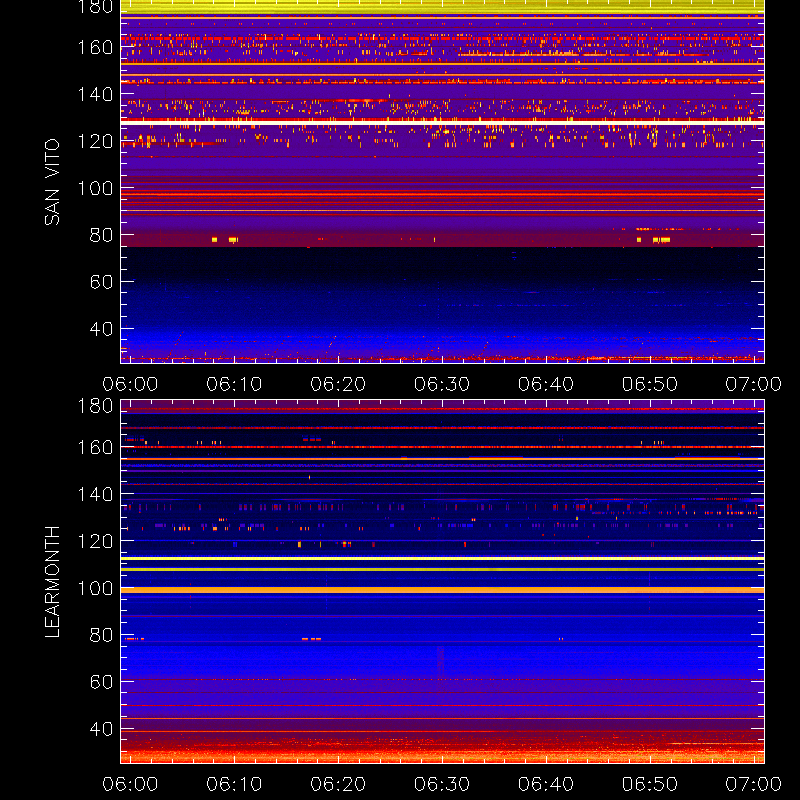Click the 06:20 time label under LEARMONTH plot
This screenshot has height=800, width=800.
point(338,784)
